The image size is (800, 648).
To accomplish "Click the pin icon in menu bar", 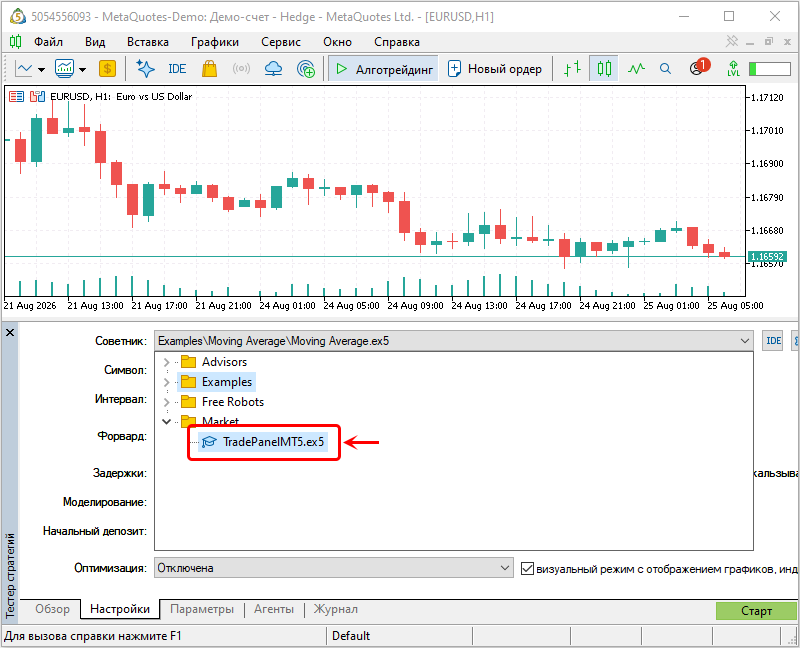I will pyautogui.click(x=732, y=41).
